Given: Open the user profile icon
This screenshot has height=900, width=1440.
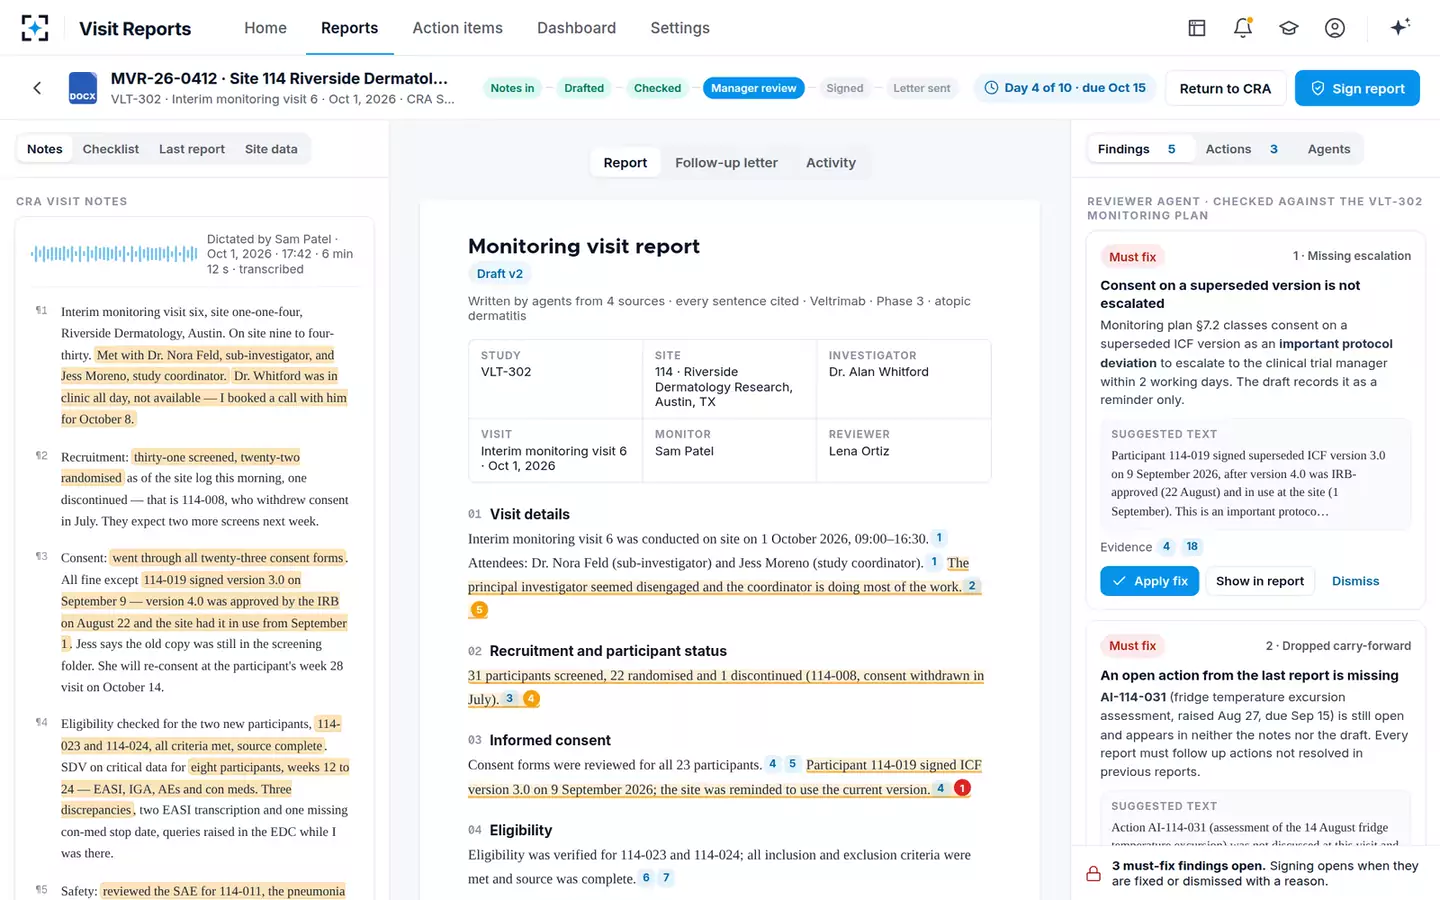Looking at the screenshot, I should coord(1335,28).
